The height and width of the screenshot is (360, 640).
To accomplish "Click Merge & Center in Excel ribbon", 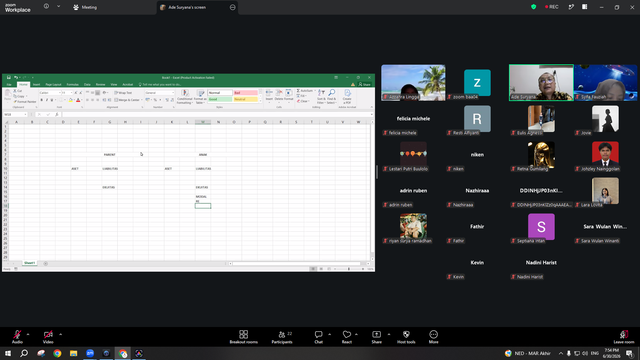I will pyautogui.click(x=128, y=100).
